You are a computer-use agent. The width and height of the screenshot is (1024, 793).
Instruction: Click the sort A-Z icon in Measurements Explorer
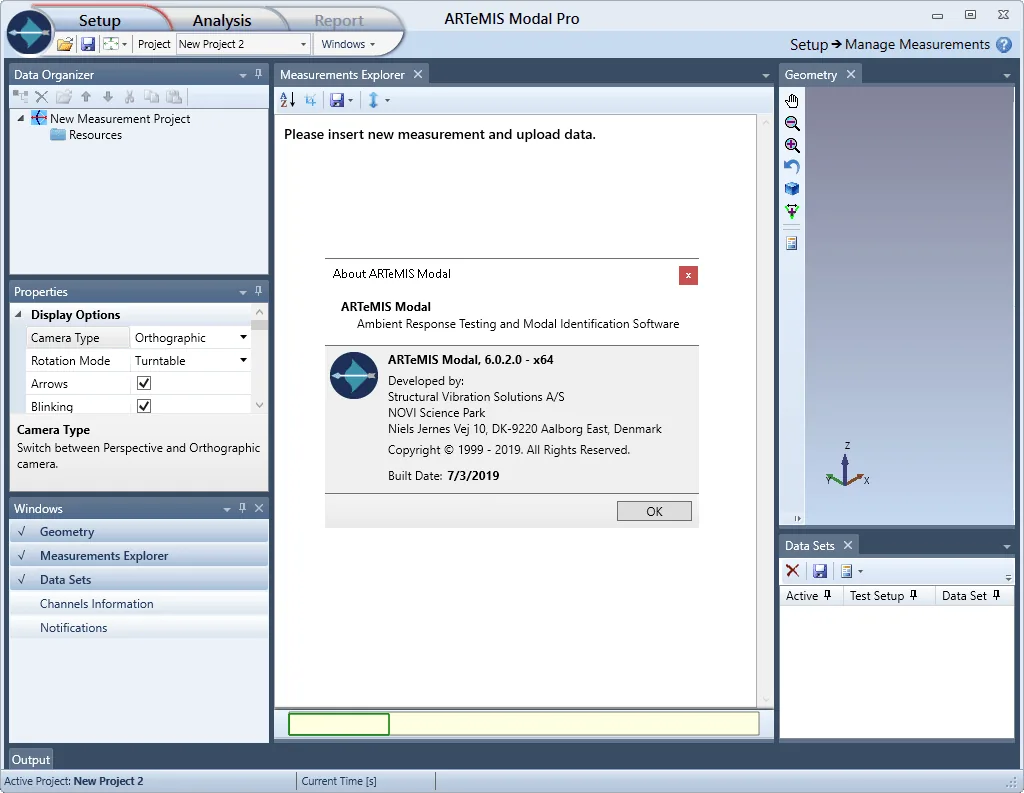[287, 100]
